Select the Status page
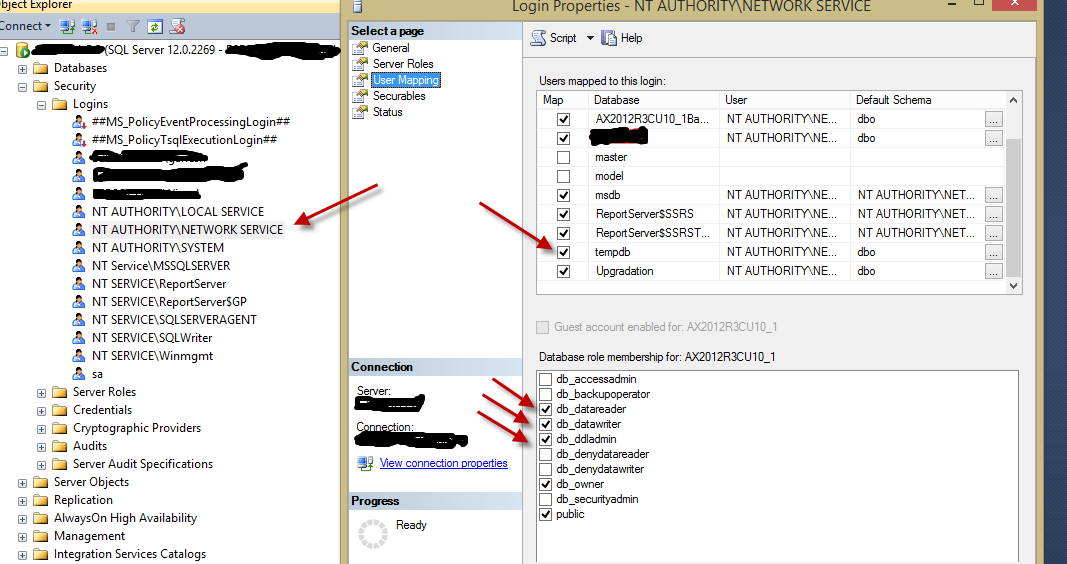This screenshot has height=564, width=1067. pyautogui.click(x=387, y=112)
